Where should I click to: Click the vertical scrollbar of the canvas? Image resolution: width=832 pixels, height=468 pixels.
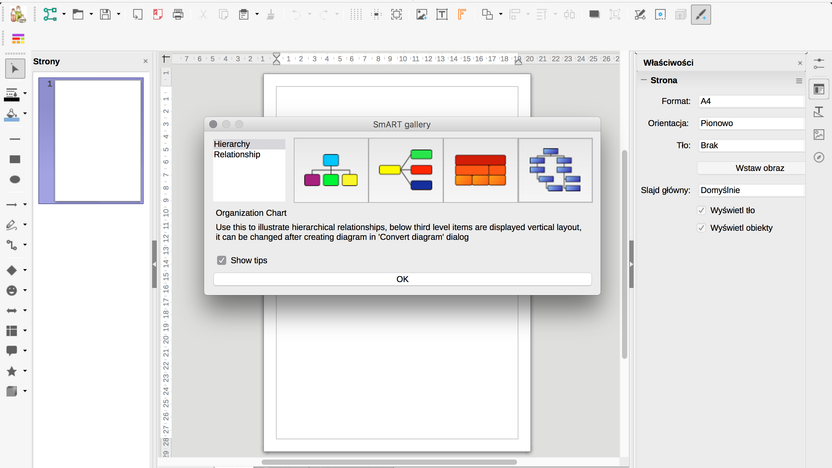click(x=625, y=255)
